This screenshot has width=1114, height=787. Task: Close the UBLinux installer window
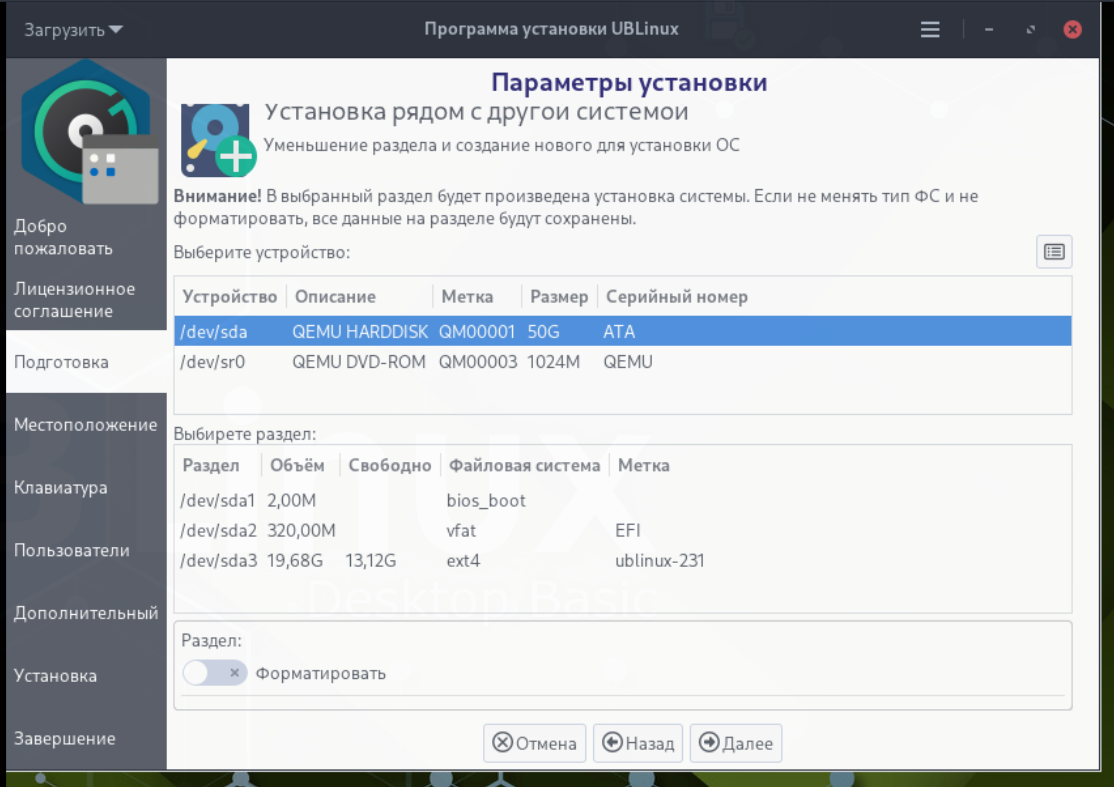point(1072,30)
